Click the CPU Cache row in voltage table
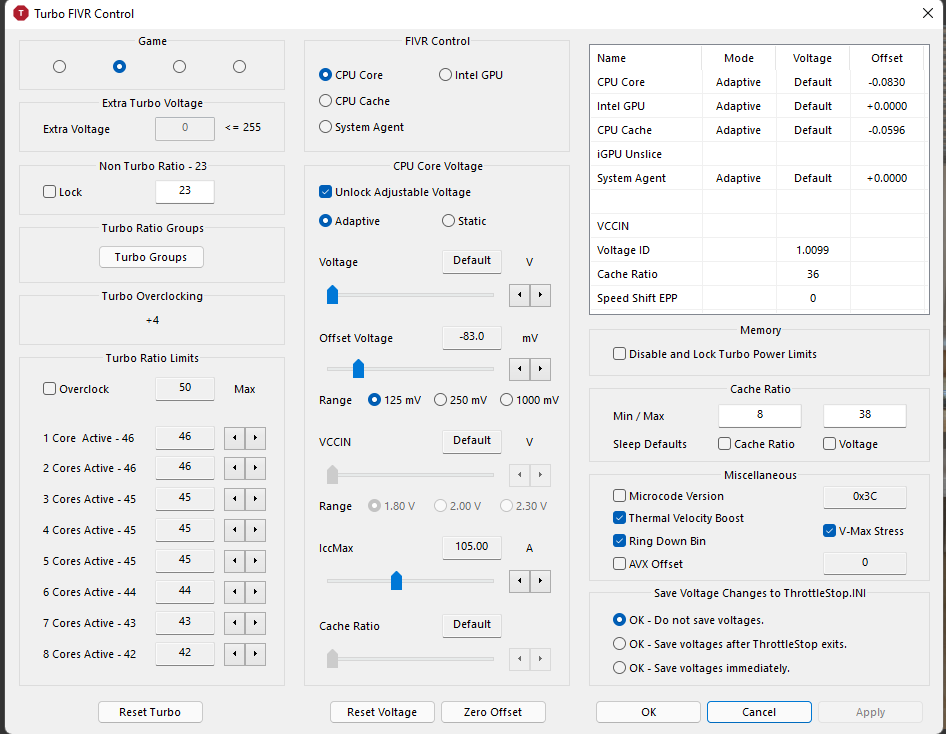 coord(759,130)
